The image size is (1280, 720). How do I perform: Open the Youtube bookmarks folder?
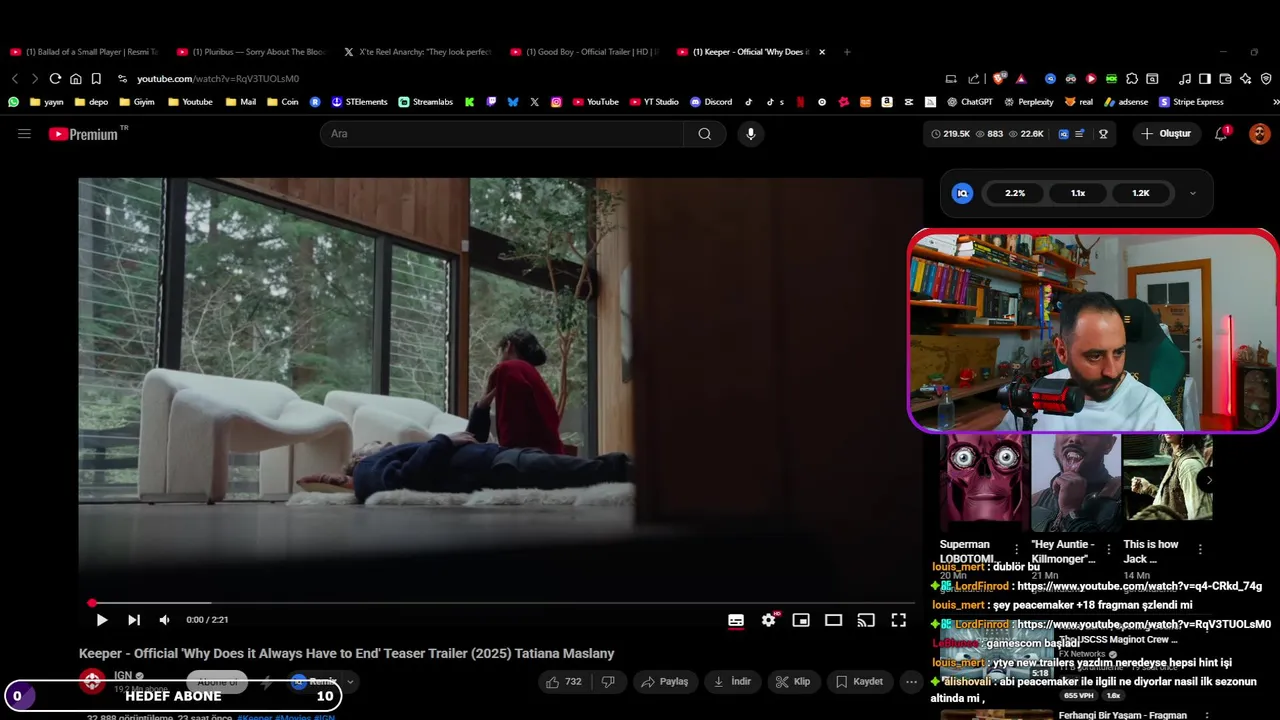click(x=190, y=102)
